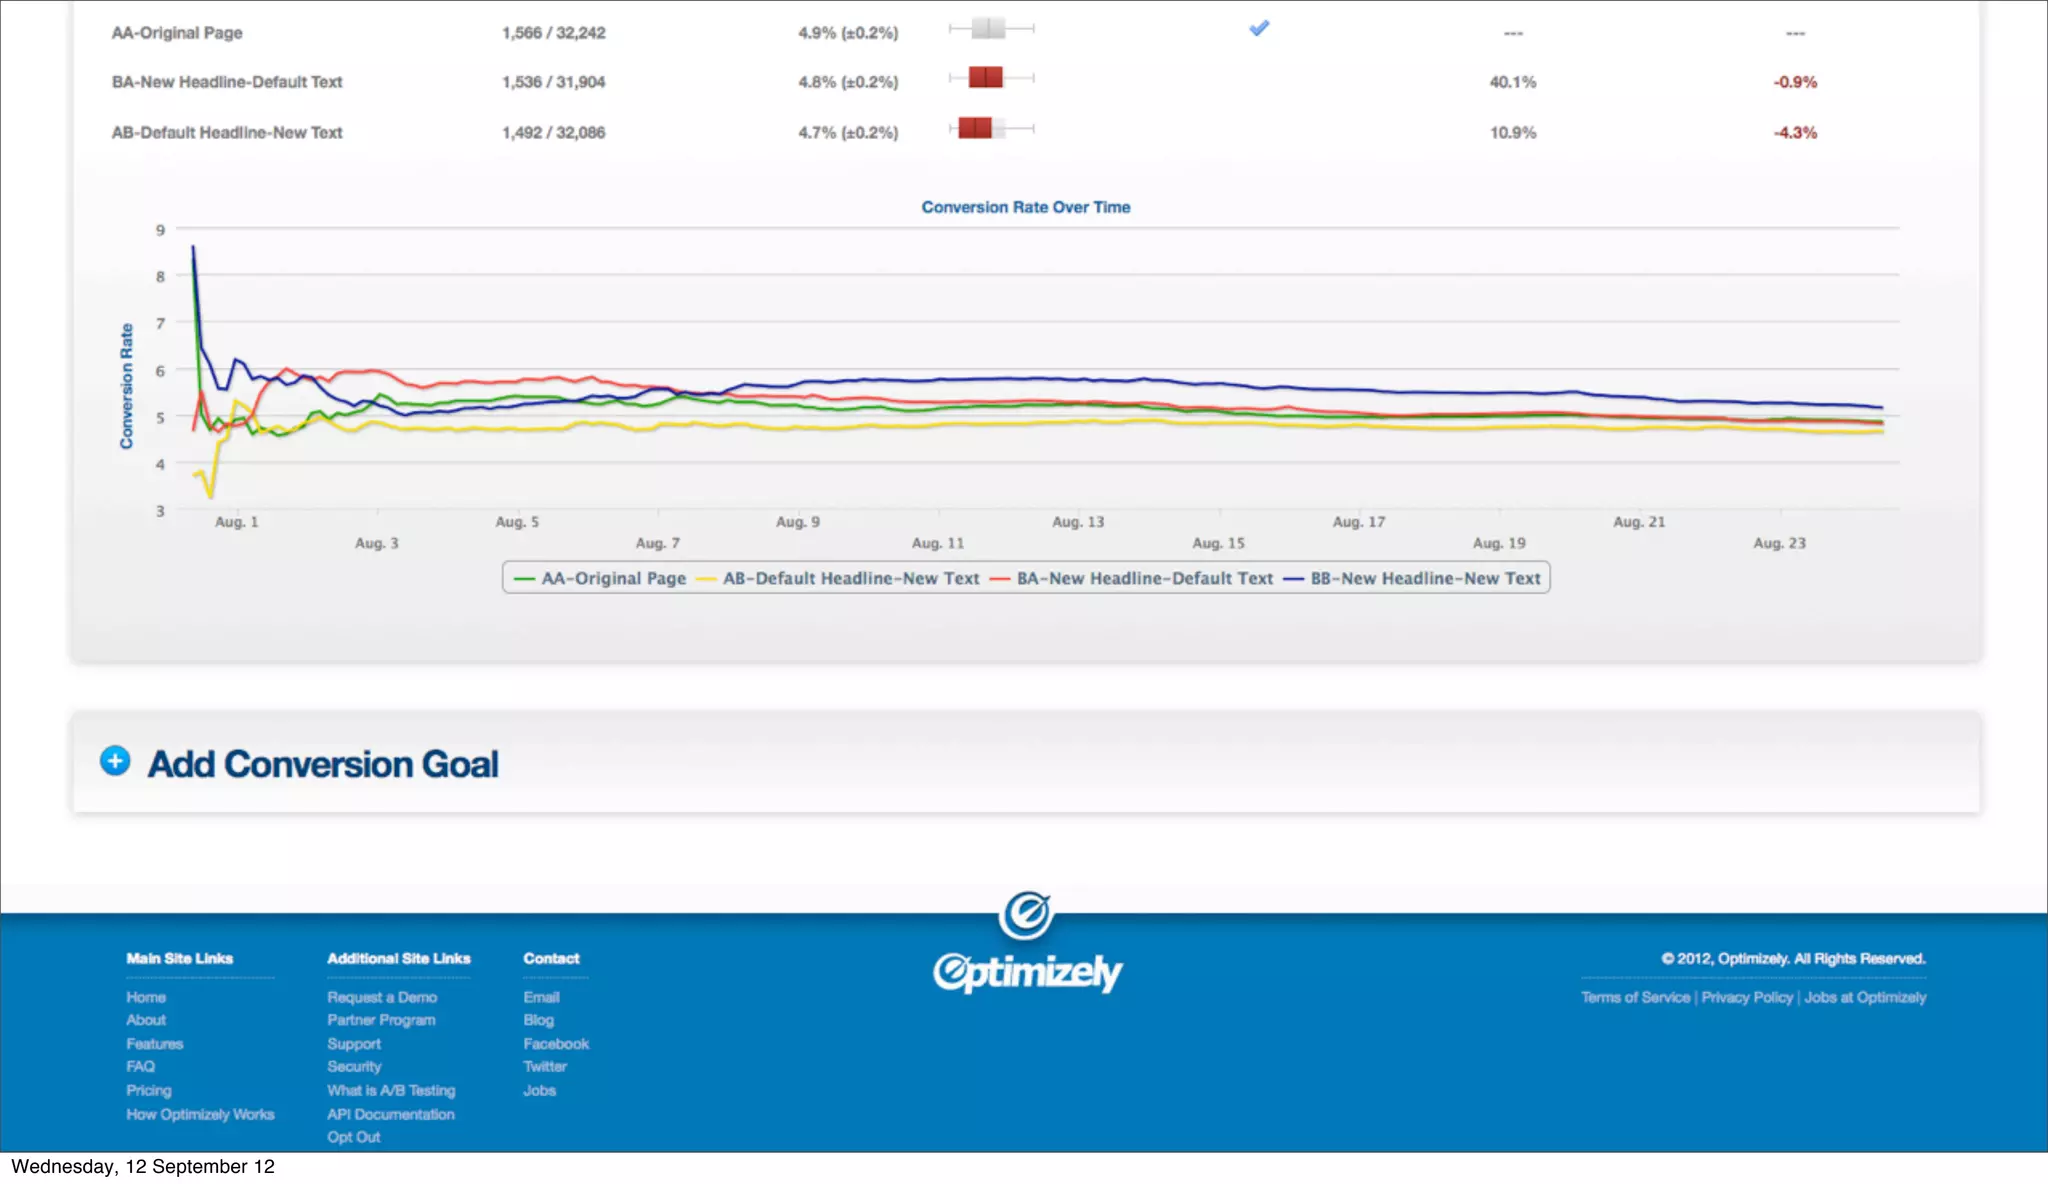Image resolution: width=2048 pixels, height=1184 pixels.
Task: Click the red confidence bar for BA-New Headline-Default Text
Action: (985, 77)
